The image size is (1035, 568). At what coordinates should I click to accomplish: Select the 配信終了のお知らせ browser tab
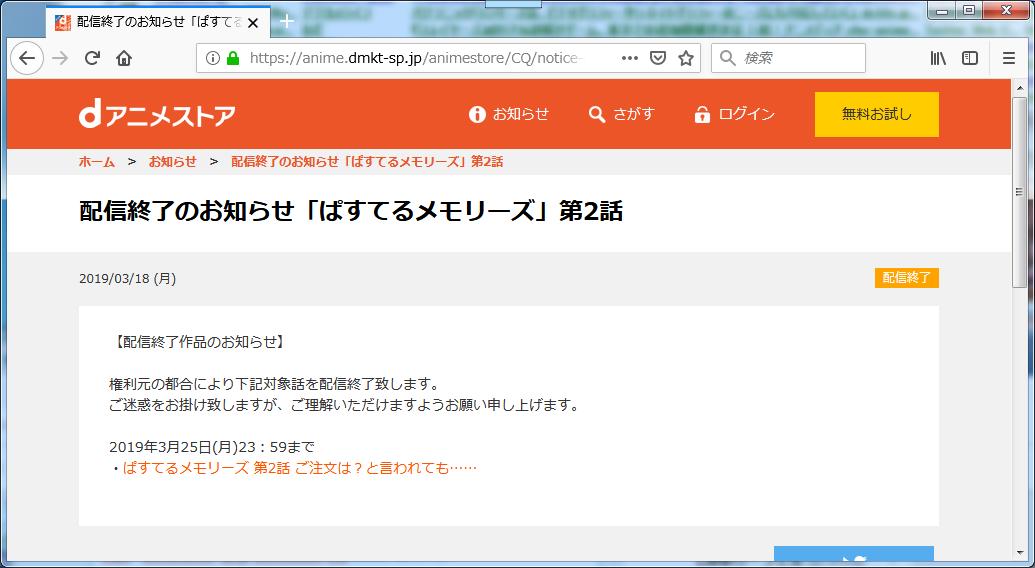pos(158,22)
